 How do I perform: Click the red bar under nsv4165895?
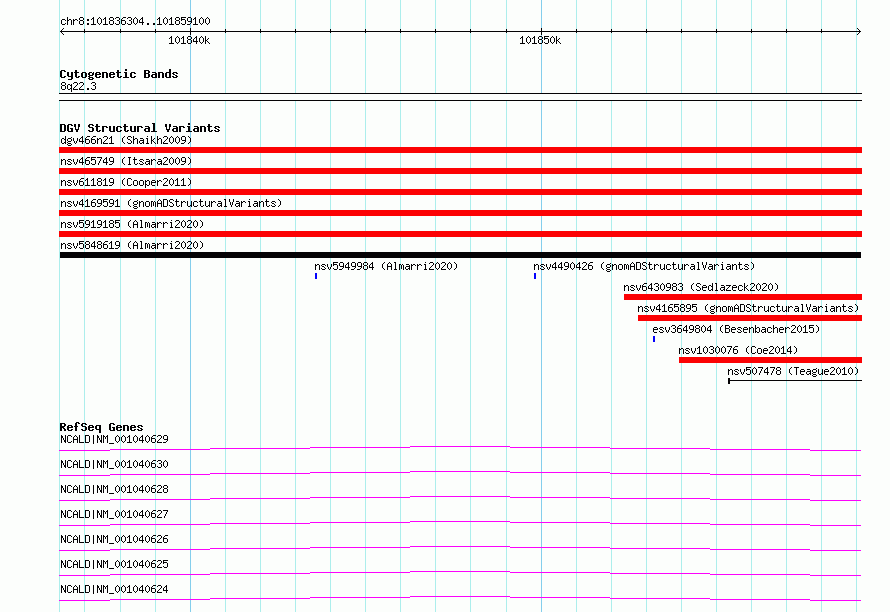click(750, 318)
